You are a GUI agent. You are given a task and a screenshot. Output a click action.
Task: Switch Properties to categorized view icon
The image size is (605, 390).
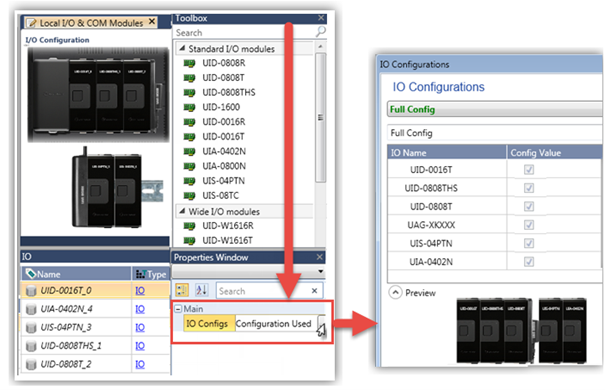[x=182, y=290]
